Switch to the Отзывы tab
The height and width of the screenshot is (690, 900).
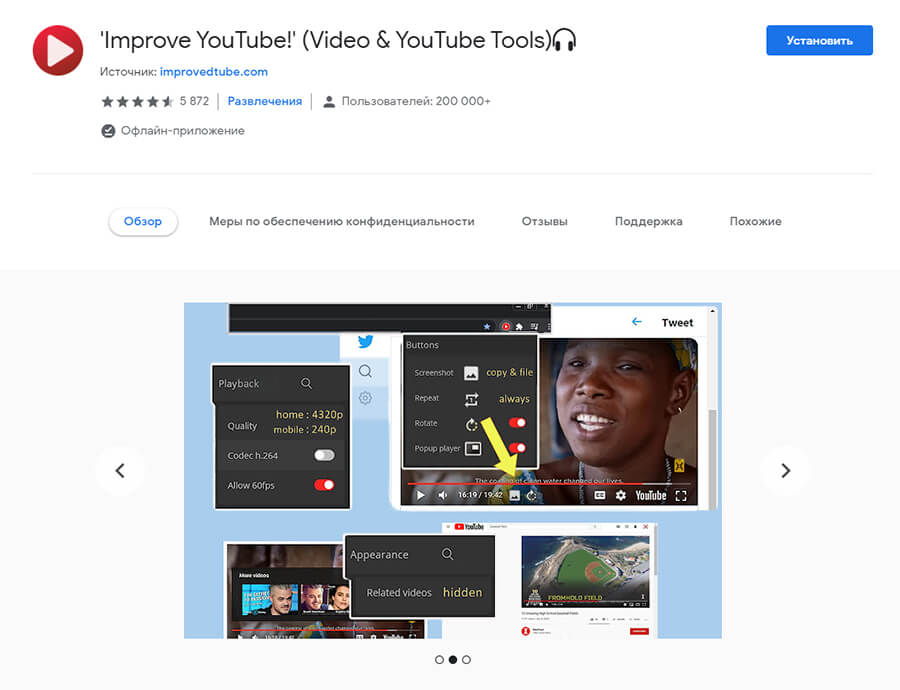[x=544, y=221]
